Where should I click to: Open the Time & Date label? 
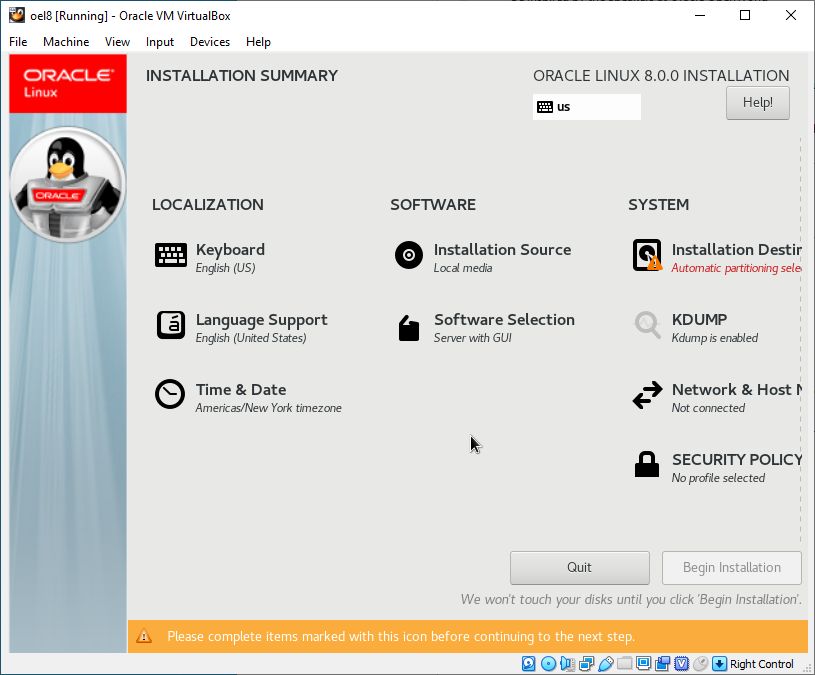pos(241,390)
